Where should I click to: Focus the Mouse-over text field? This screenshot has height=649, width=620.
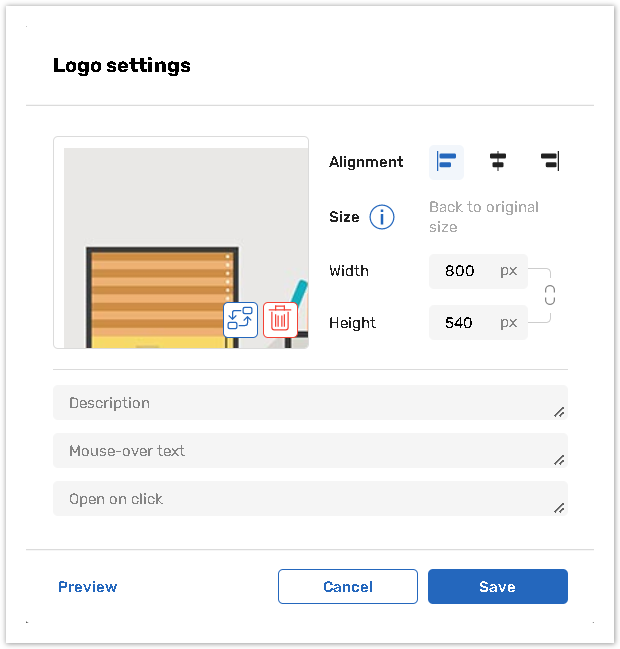[x=300, y=451]
